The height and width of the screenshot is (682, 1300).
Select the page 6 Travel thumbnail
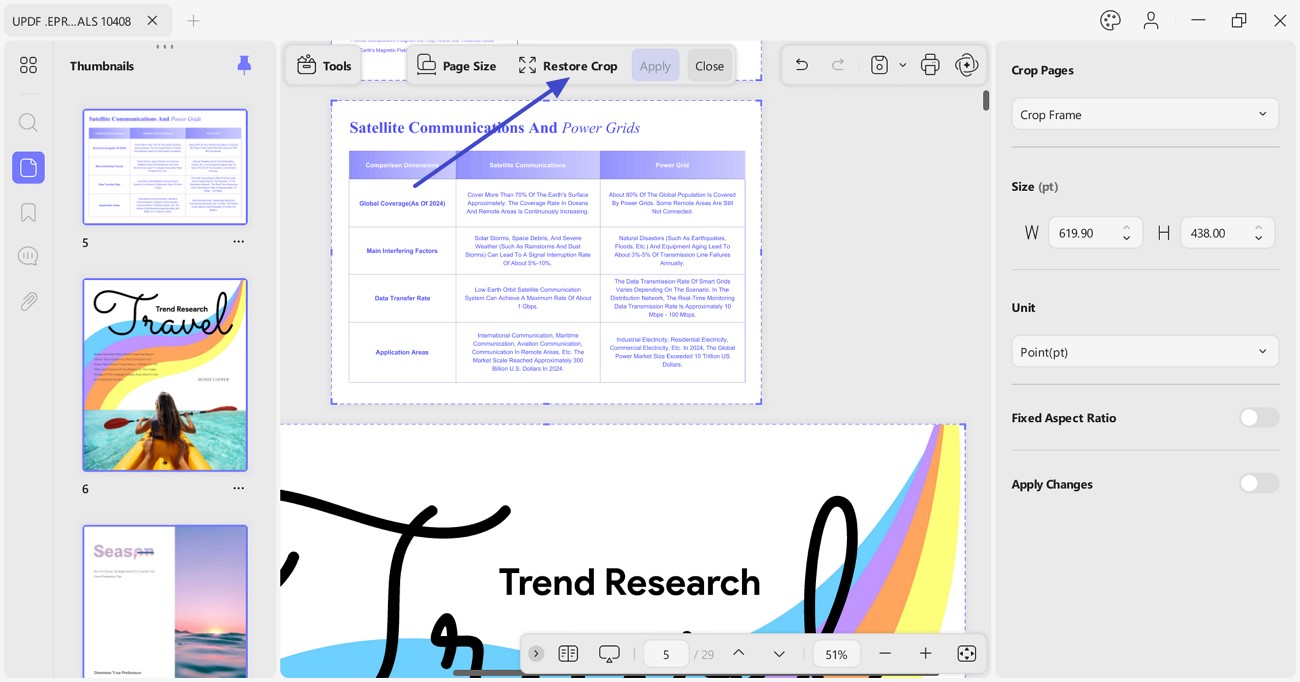click(x=165, y=375)
